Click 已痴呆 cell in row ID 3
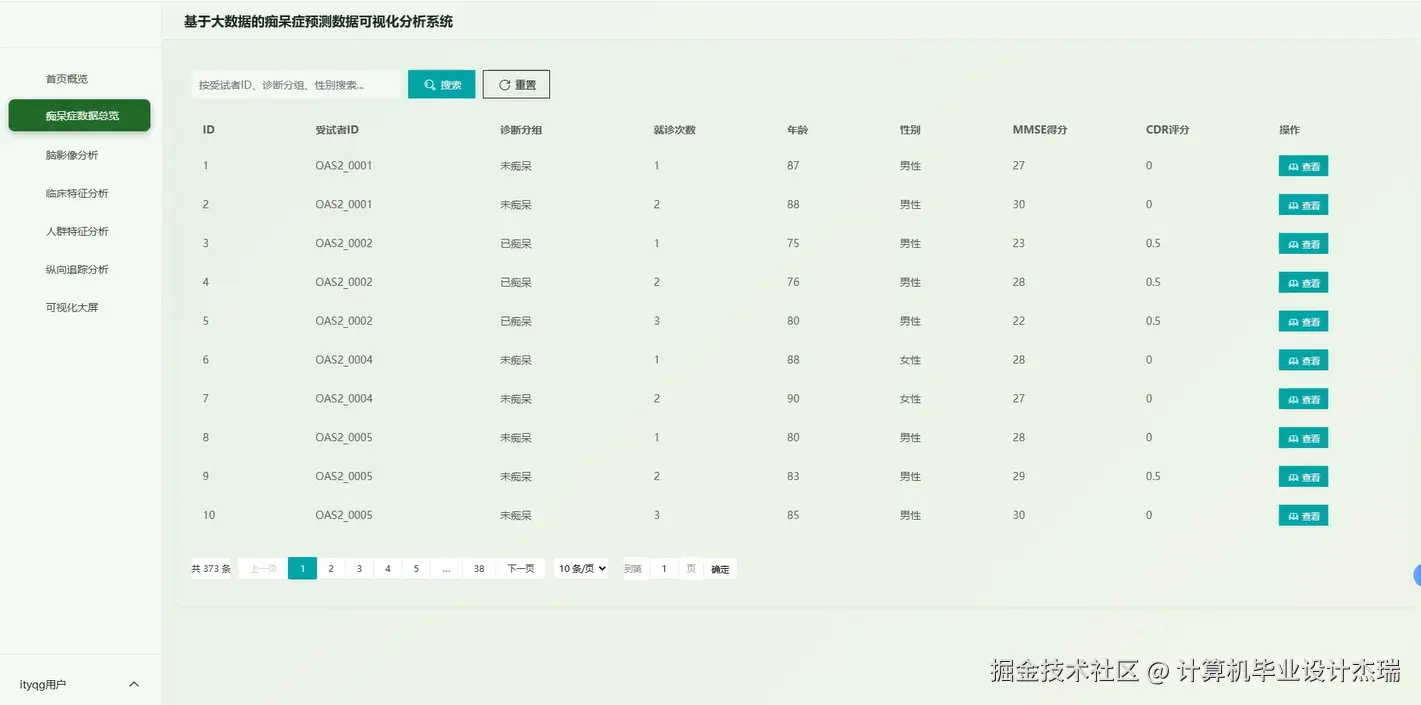The height and width of the screenshot is (705, 1421). 516,243
